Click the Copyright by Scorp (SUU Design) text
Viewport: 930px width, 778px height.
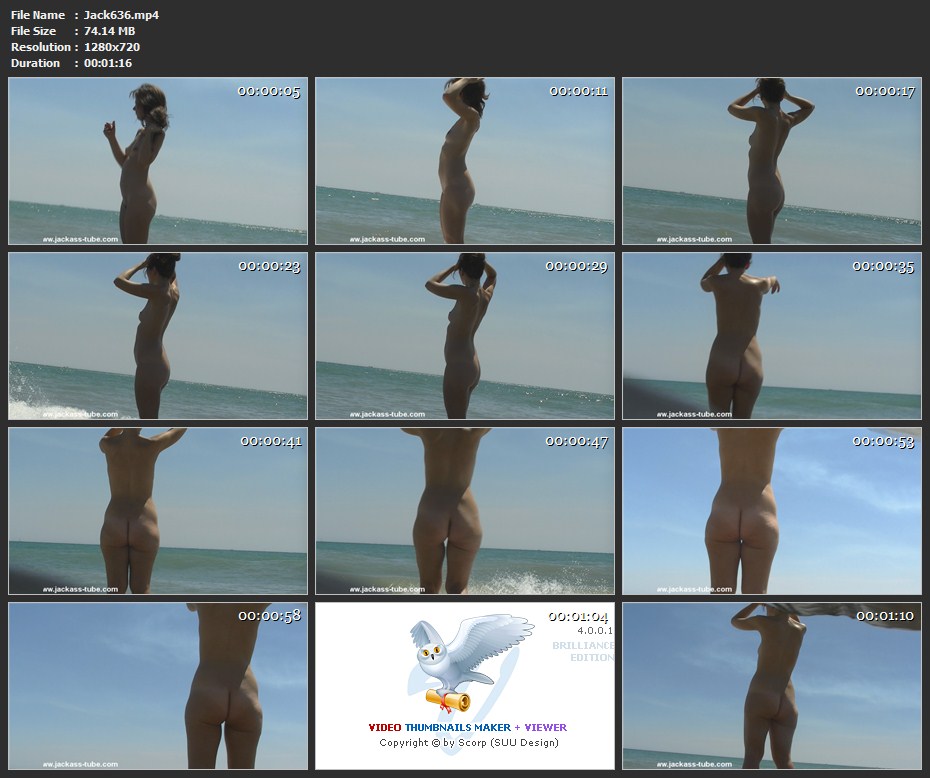point(468,743)
